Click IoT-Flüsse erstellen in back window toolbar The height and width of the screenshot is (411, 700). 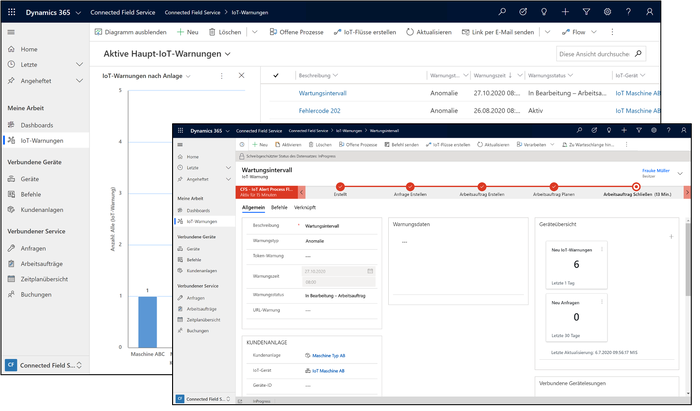[365, 32]
